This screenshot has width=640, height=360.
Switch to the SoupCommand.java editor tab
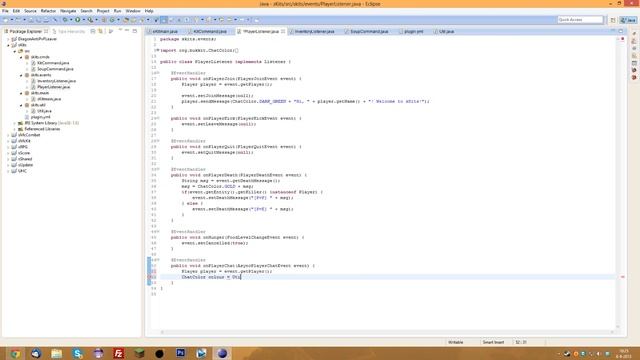[367, 31]
